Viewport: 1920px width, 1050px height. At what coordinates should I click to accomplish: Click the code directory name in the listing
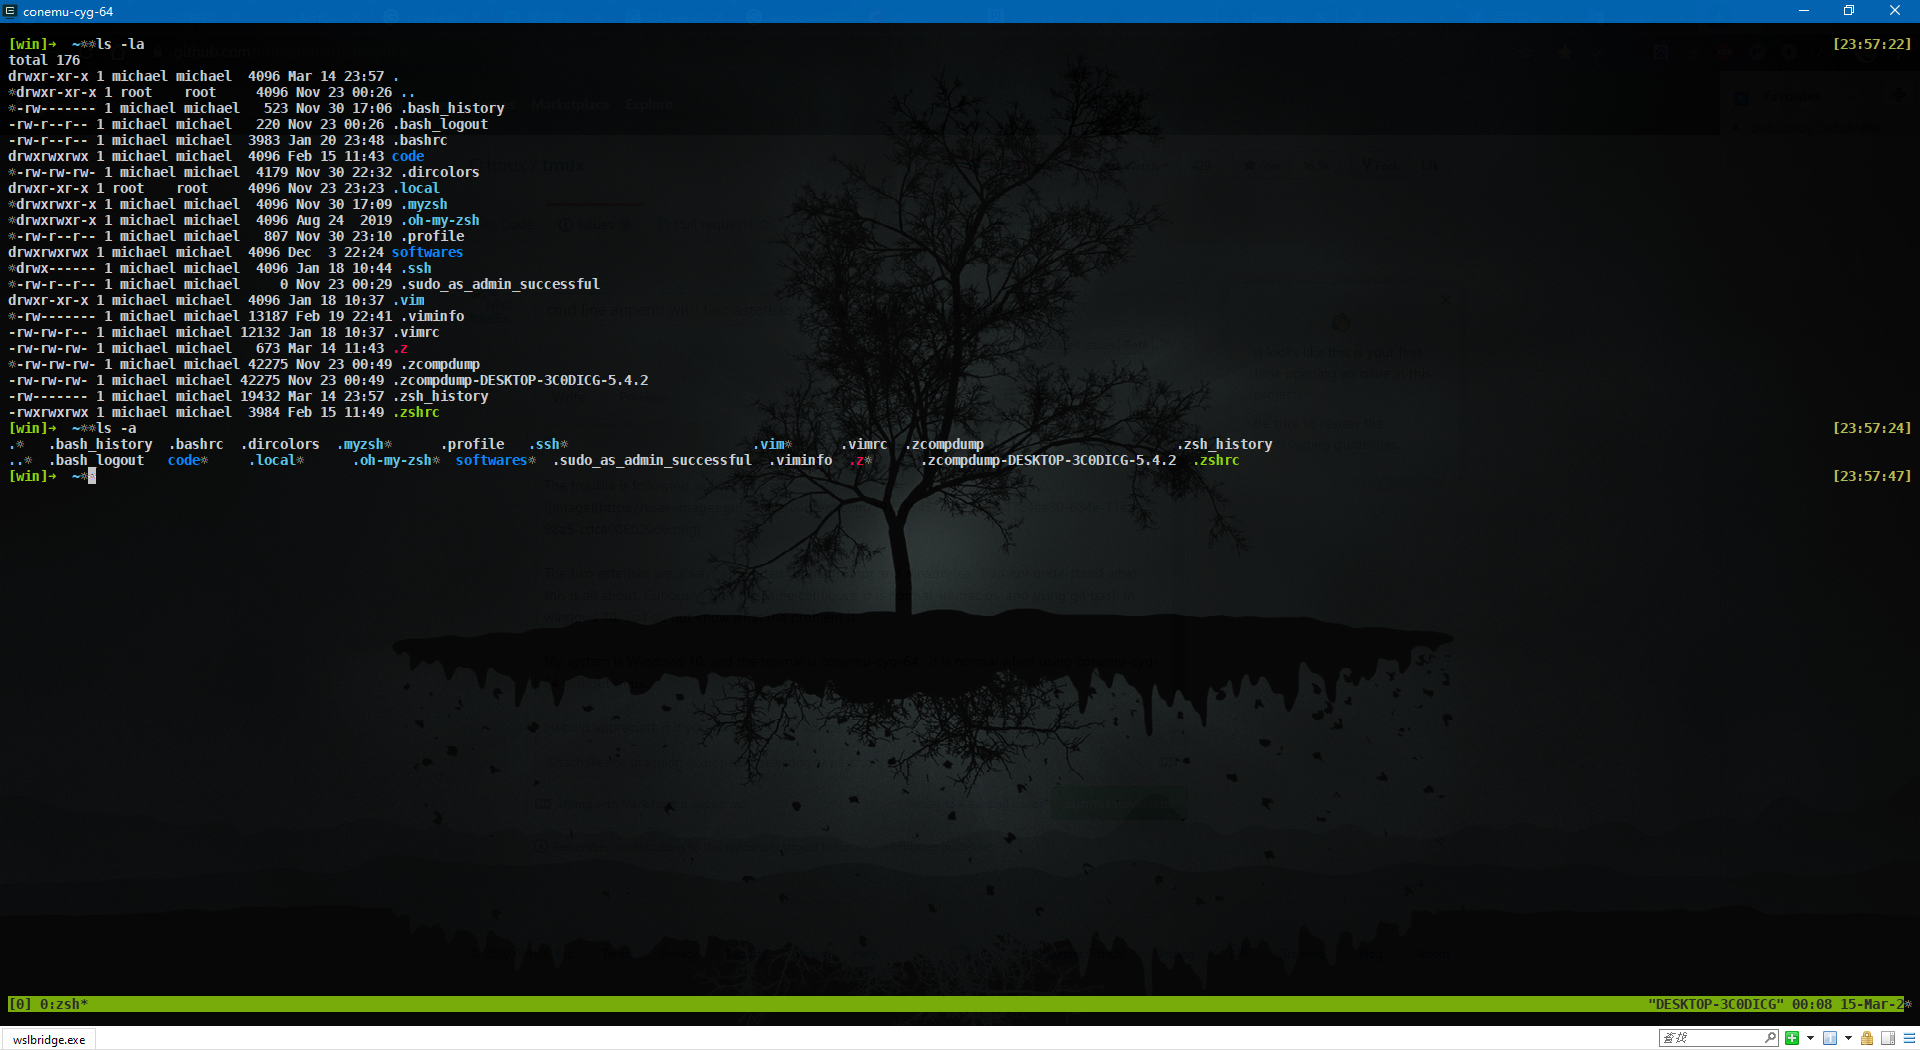[x=407, y=156]
